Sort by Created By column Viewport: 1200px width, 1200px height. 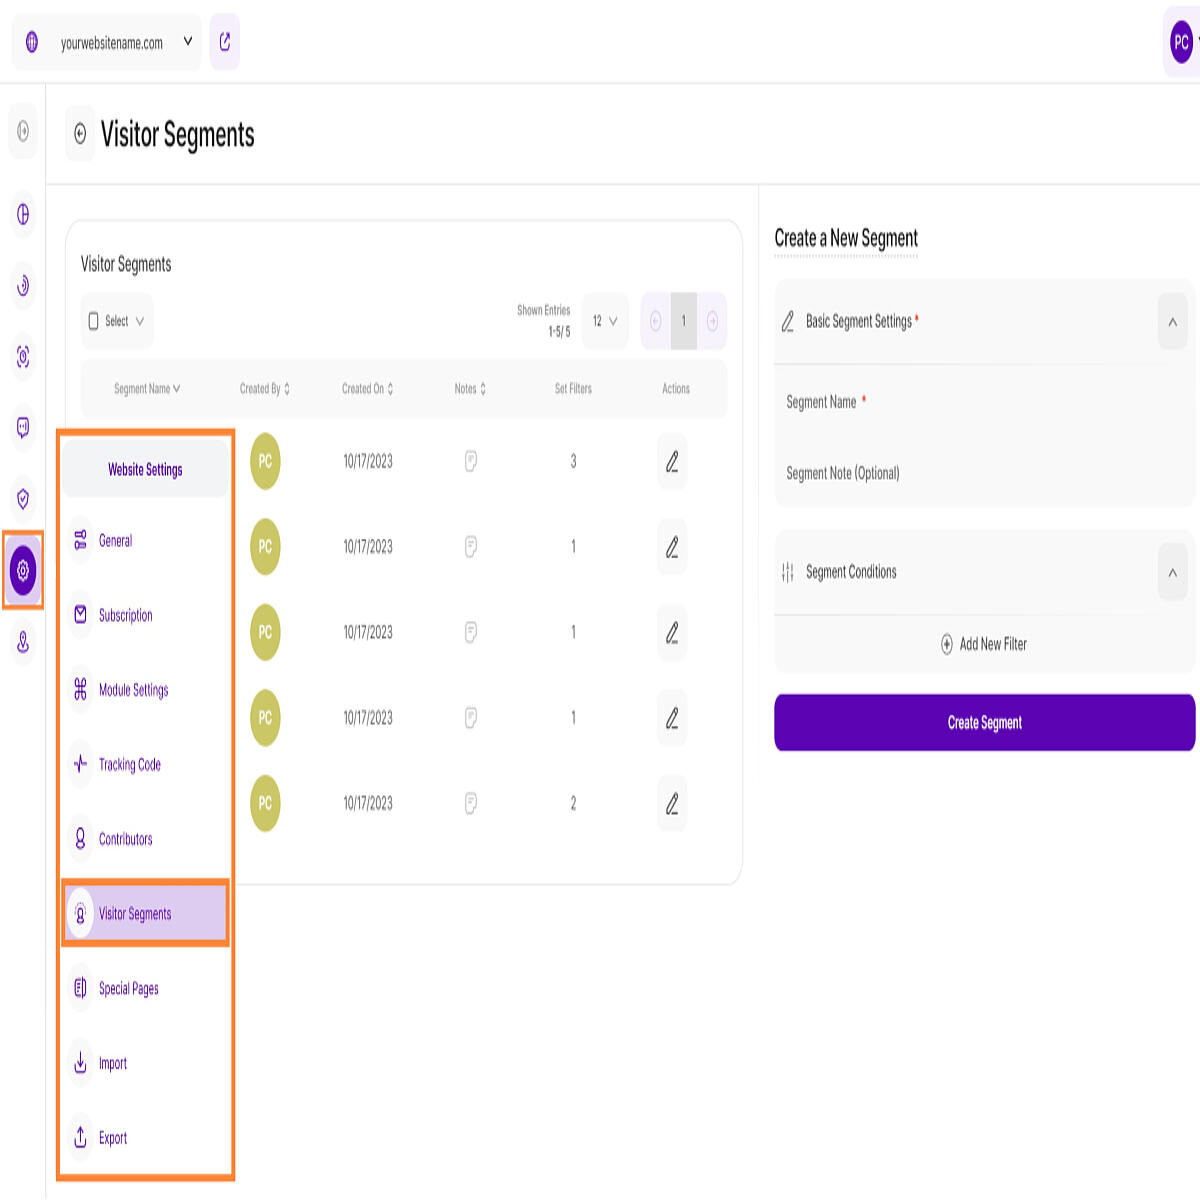pyautogui.click(x=265, y=389)
